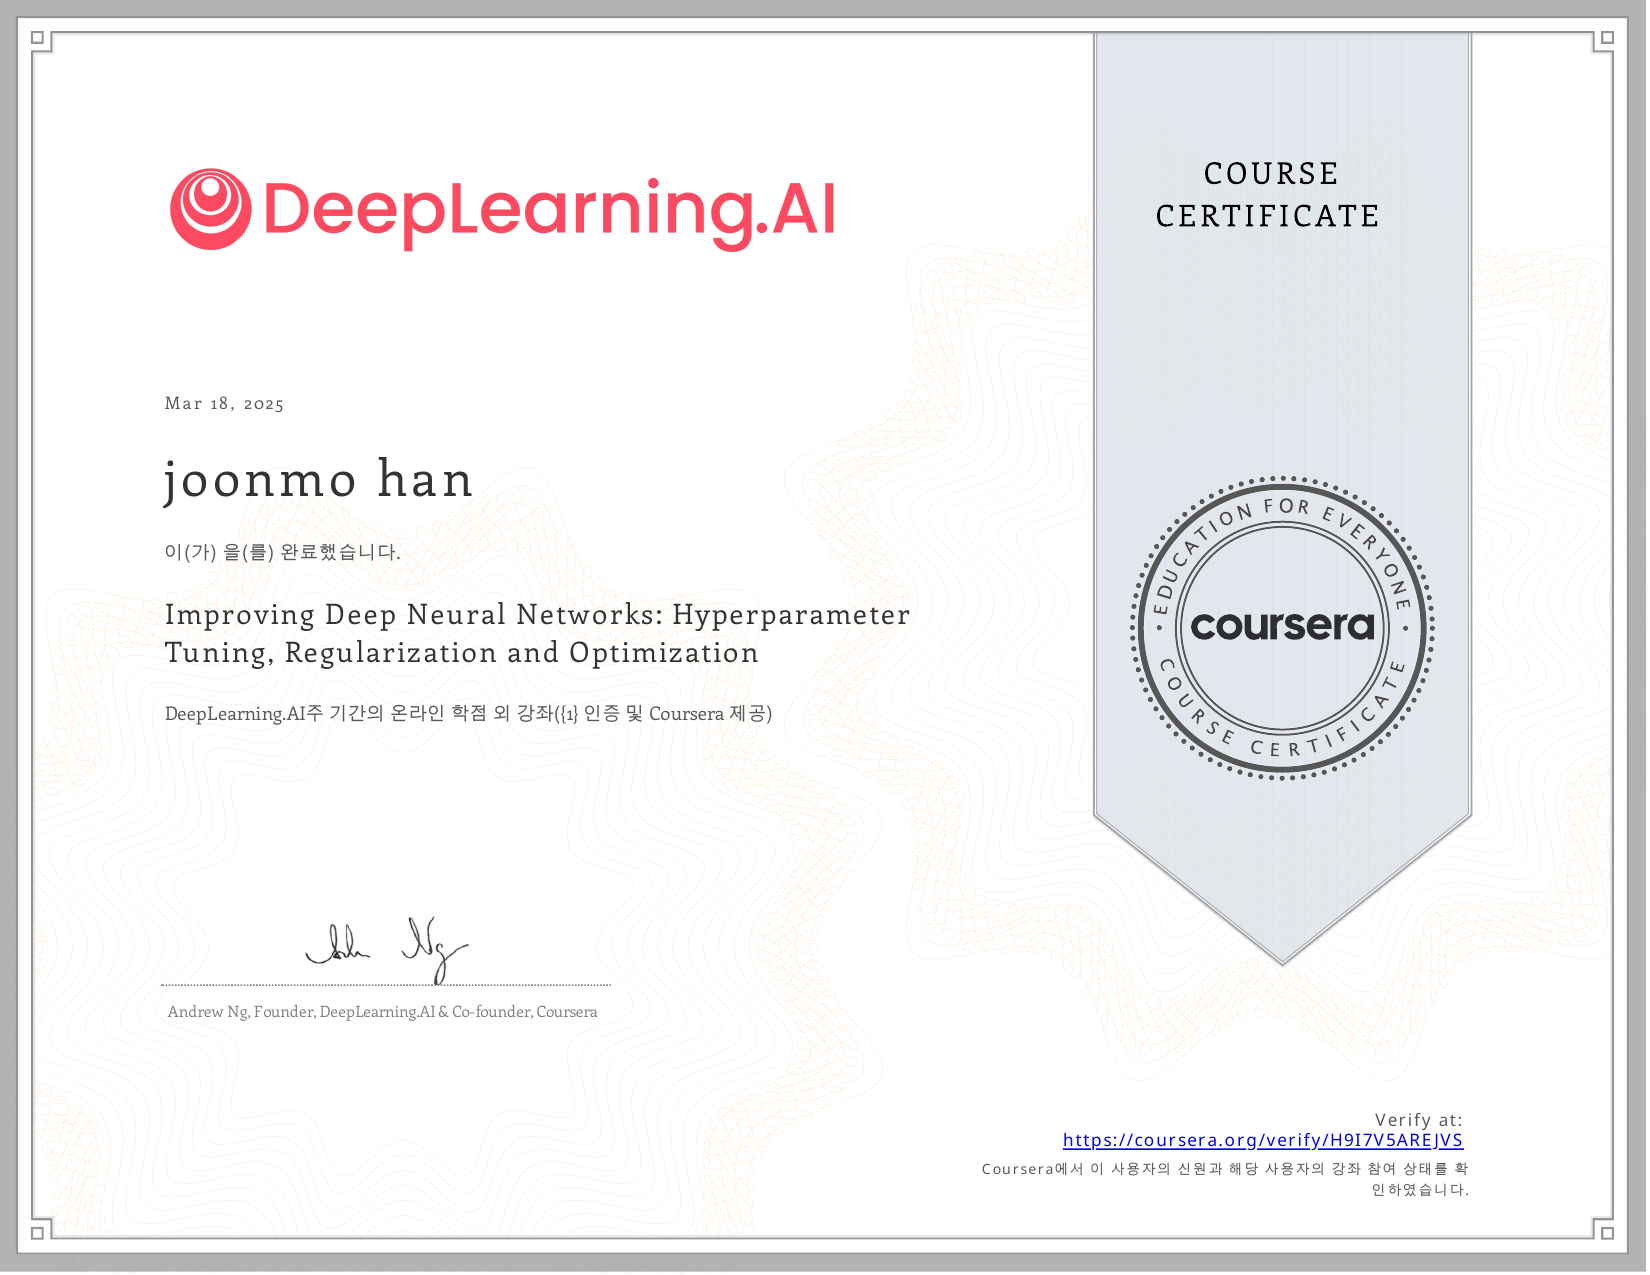1650x1275 pixels.
Task: Click the 'Tuning, Regularization and Optimization' line
Action: coord(461,653)
